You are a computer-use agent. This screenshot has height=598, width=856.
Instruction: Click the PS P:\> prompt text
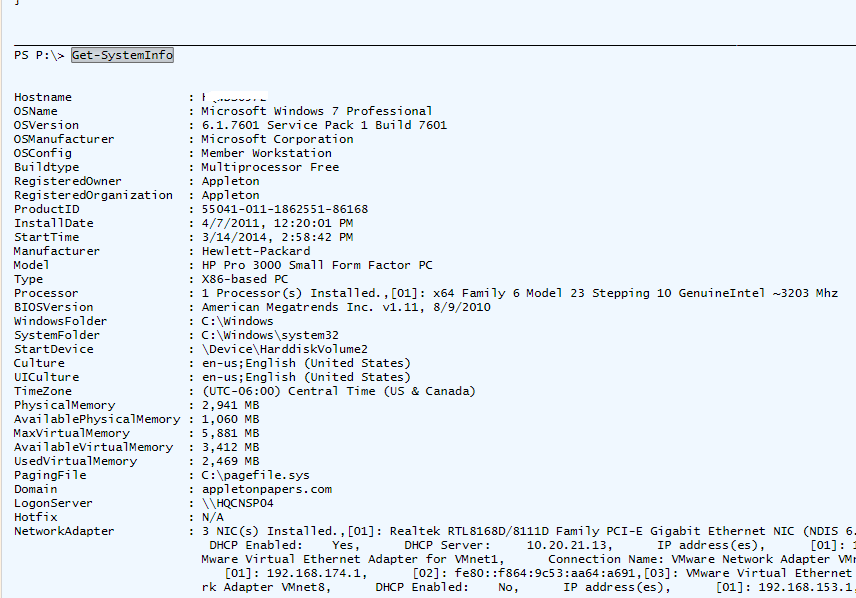click(x=39, y=55)
